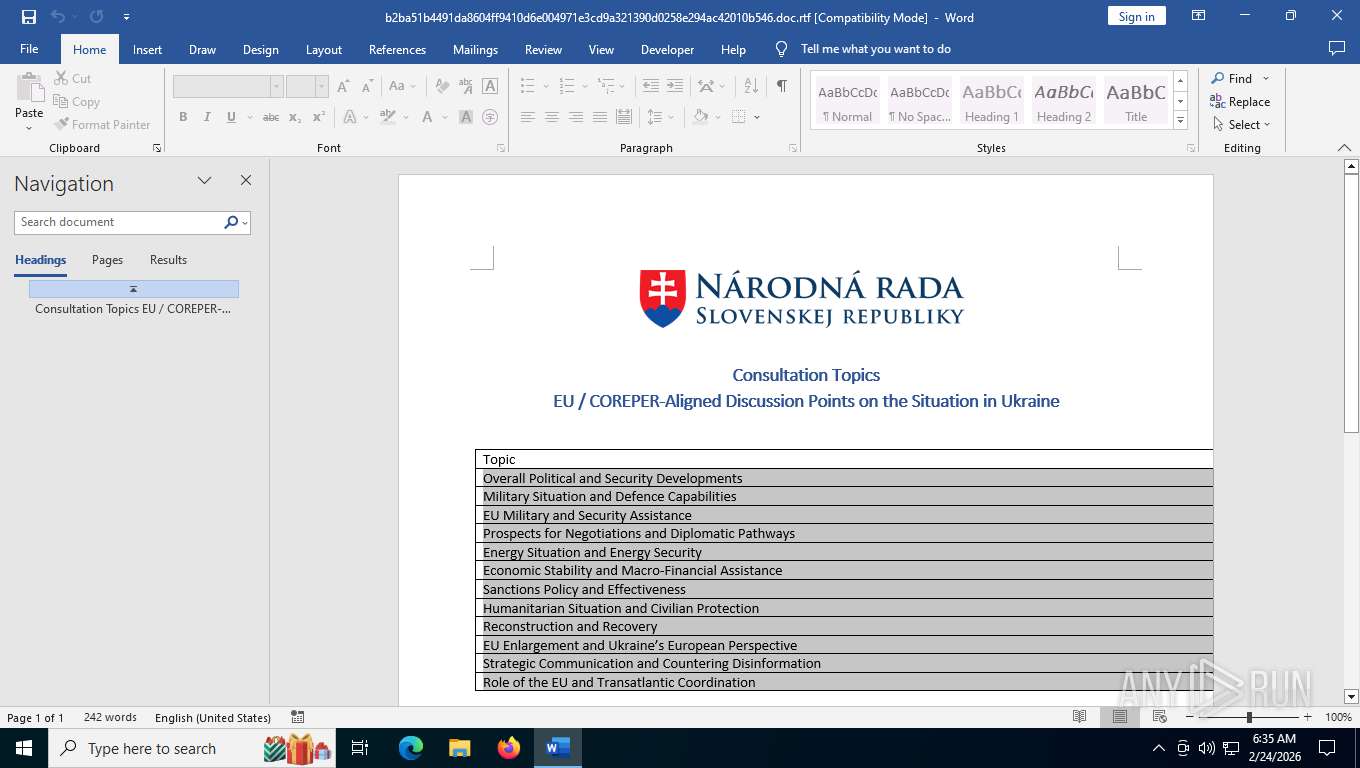
Task: Show Results tab in Navigation
Action: coord(168,260)
